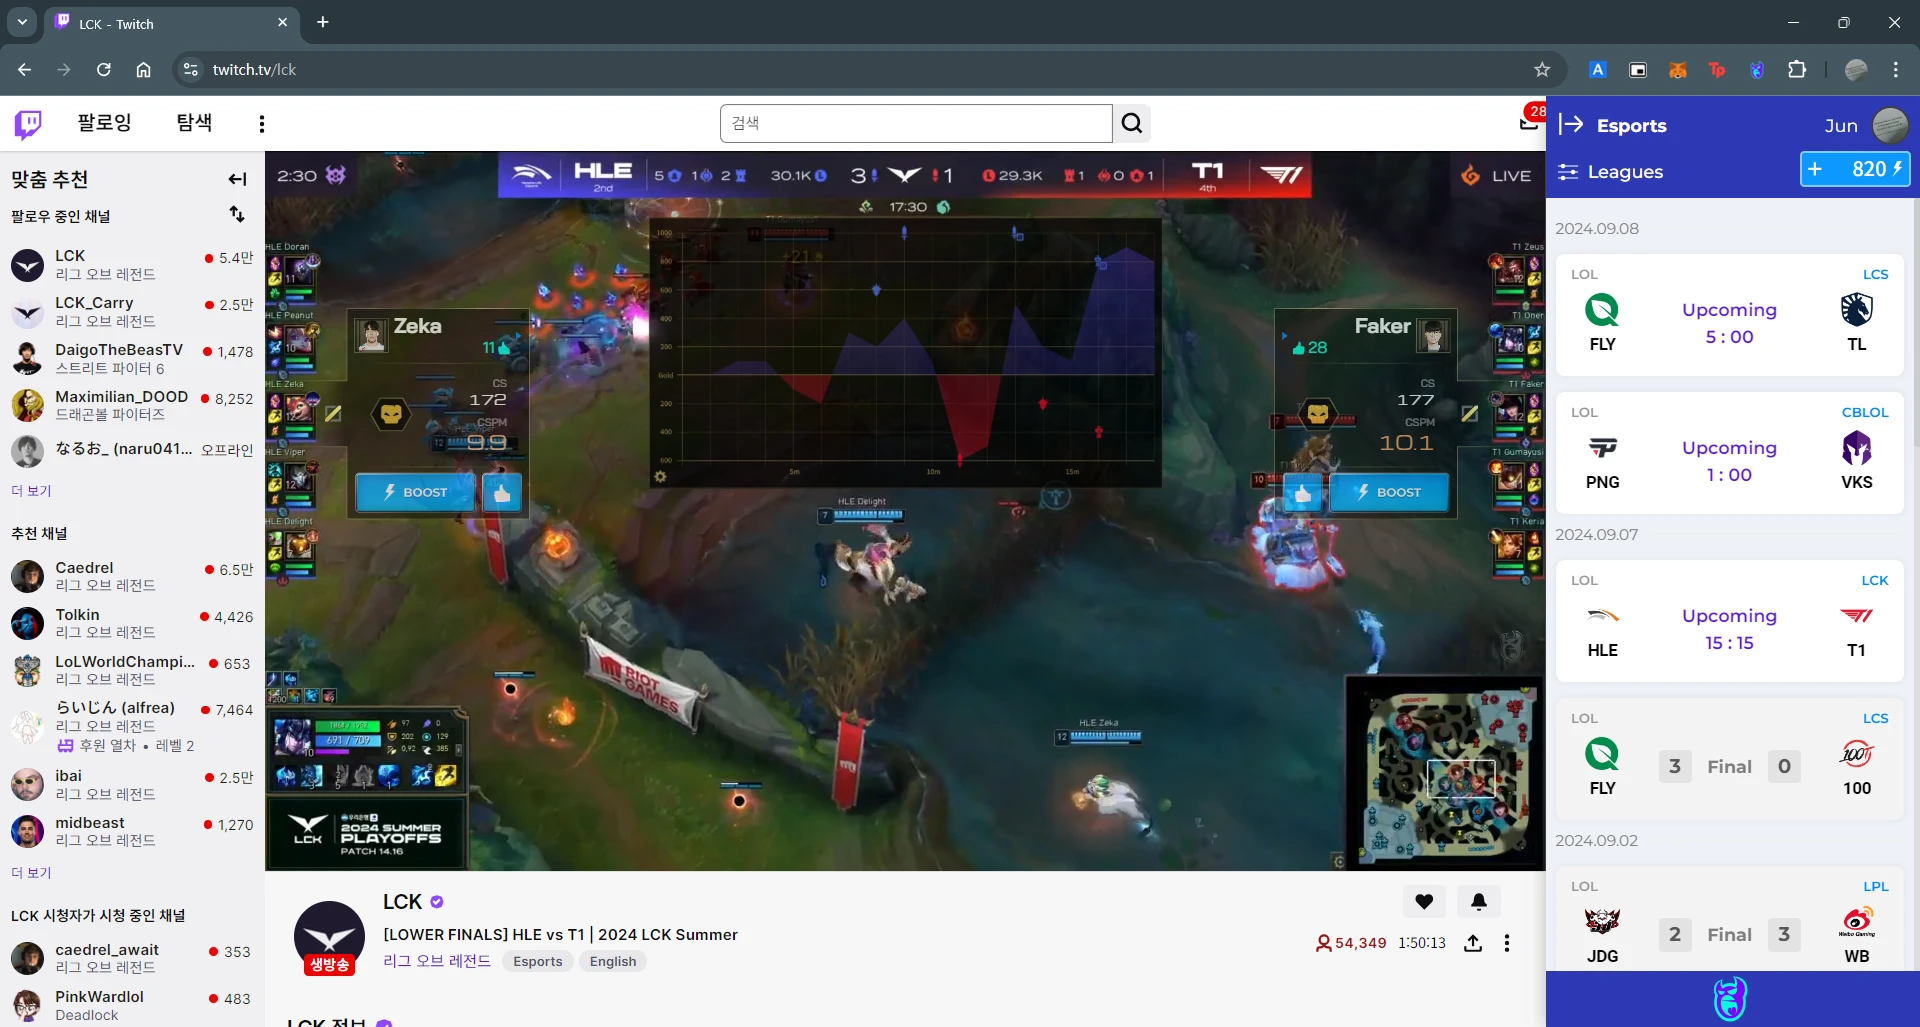The height and width of the screenshot is (1027, 1920).
Task: Sort followed channels with arrows icon
Action: (x=237, y=214)
